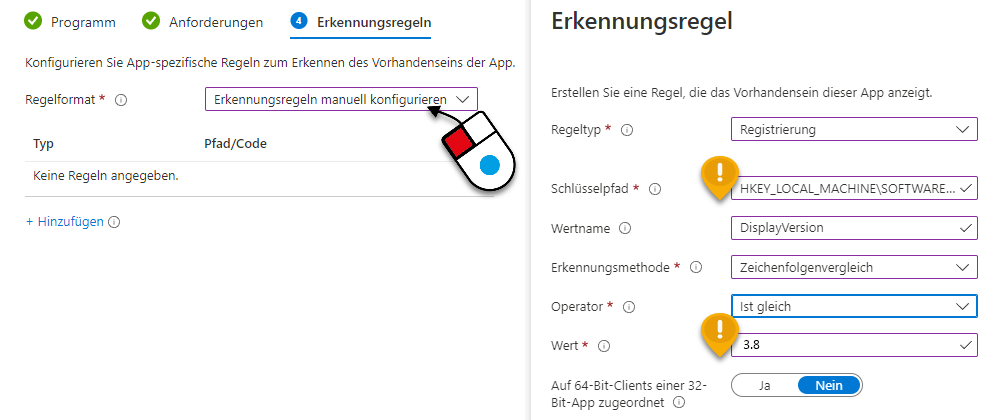The width and height of the screenshot is (986, 420).
Task: Click the Schlüsselpfad input field
Action: point(854,189)
